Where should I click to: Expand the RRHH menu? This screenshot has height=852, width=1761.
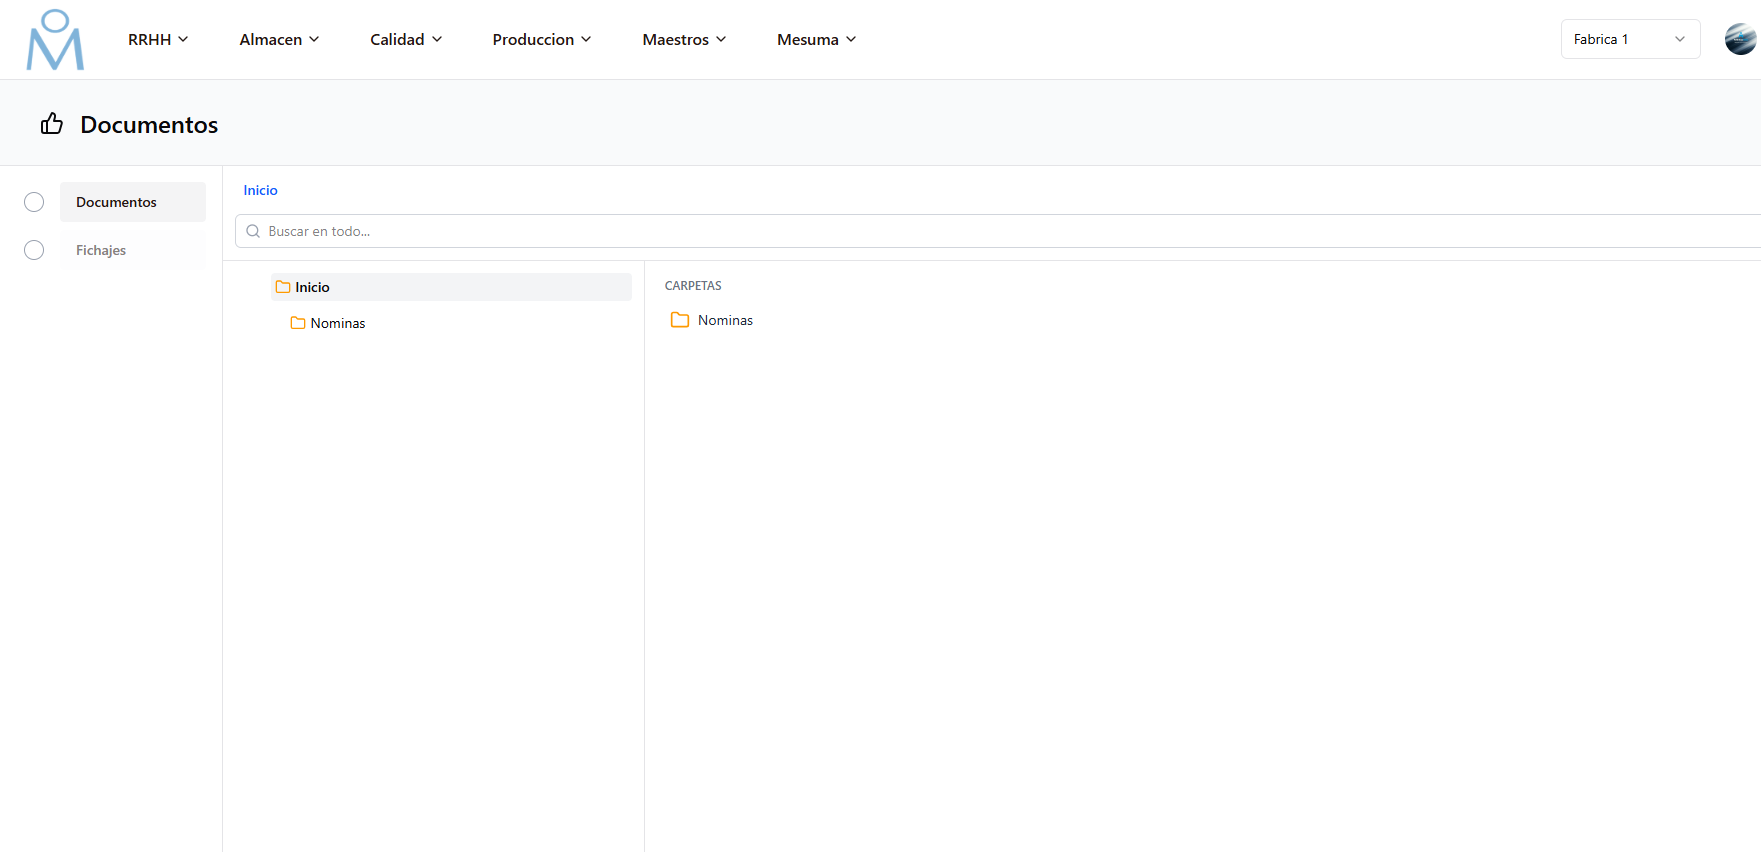pos(158,39)
